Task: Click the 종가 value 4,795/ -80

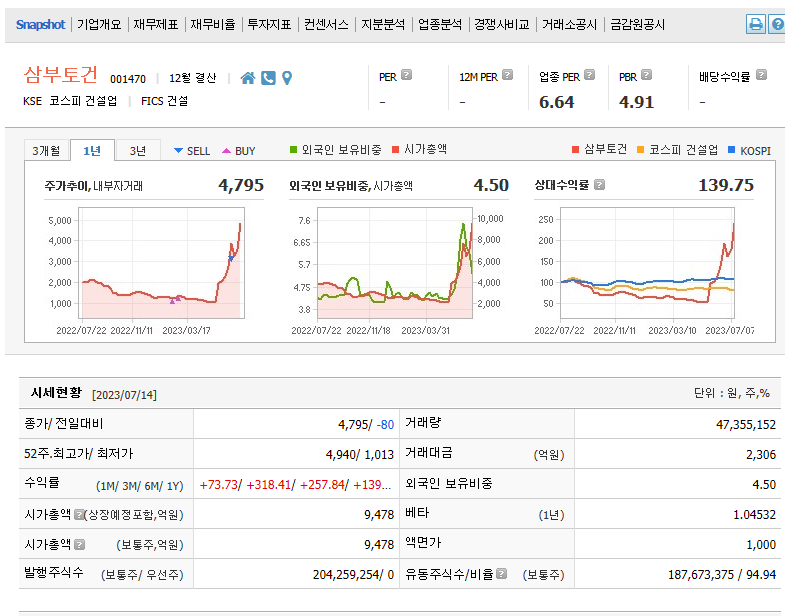Action: (x=366, y=425)
